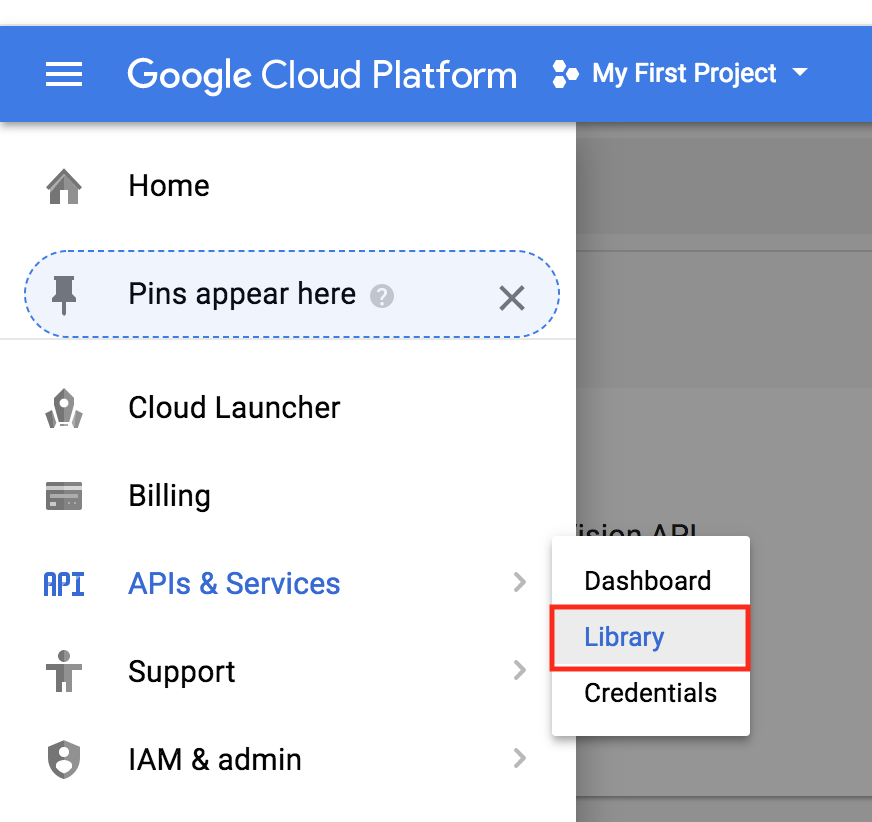Click the pin icon in pins area

click(64, 295)
